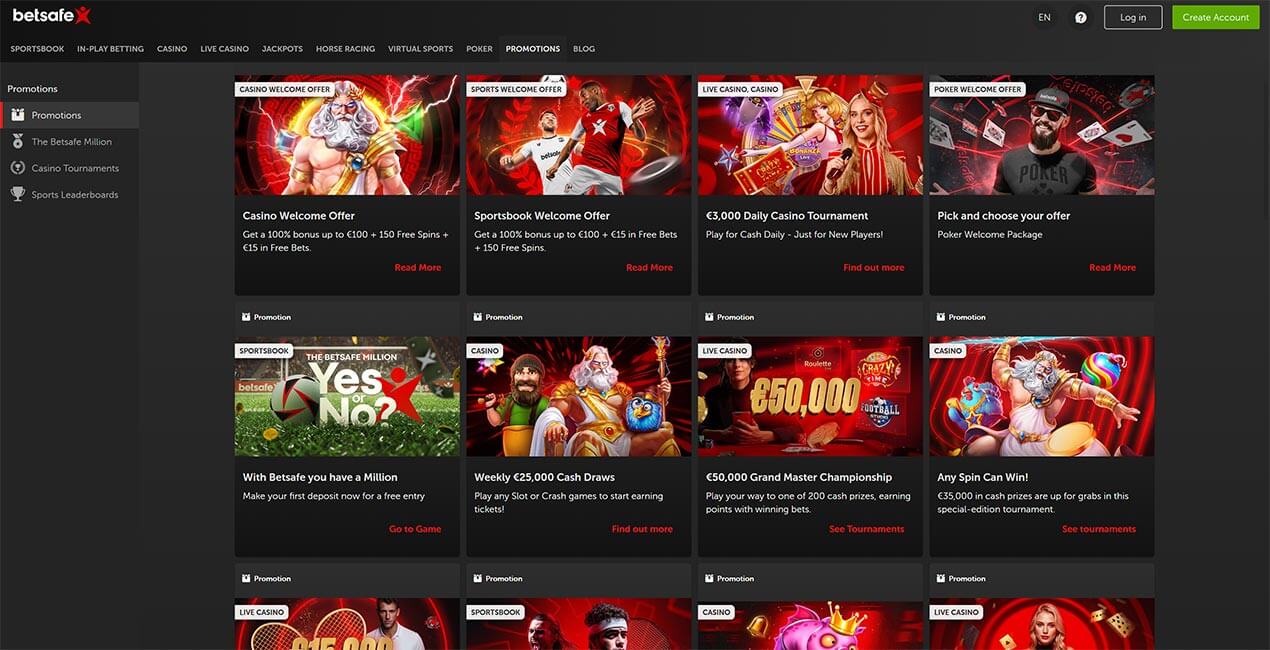The width and height of the screenshot is (1270, 650).
Task: Select the Promotions top navigation tab
Action: coord(533,49)
